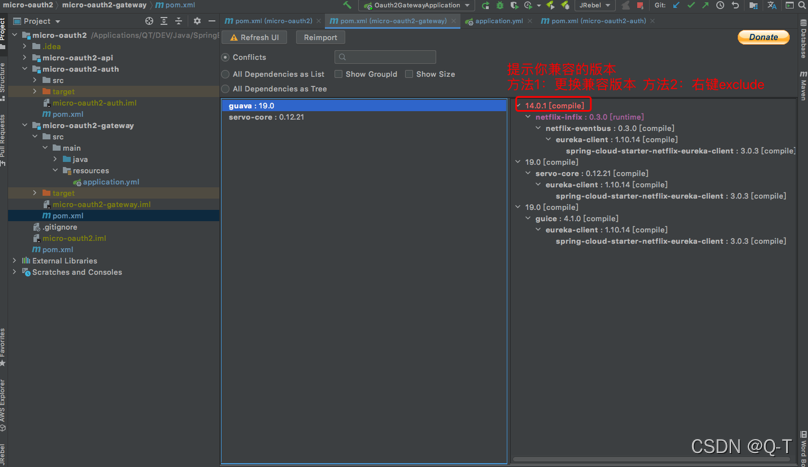Click Select Opened File target icon
This screenshot has height=467, width=808.
point(149,21)
